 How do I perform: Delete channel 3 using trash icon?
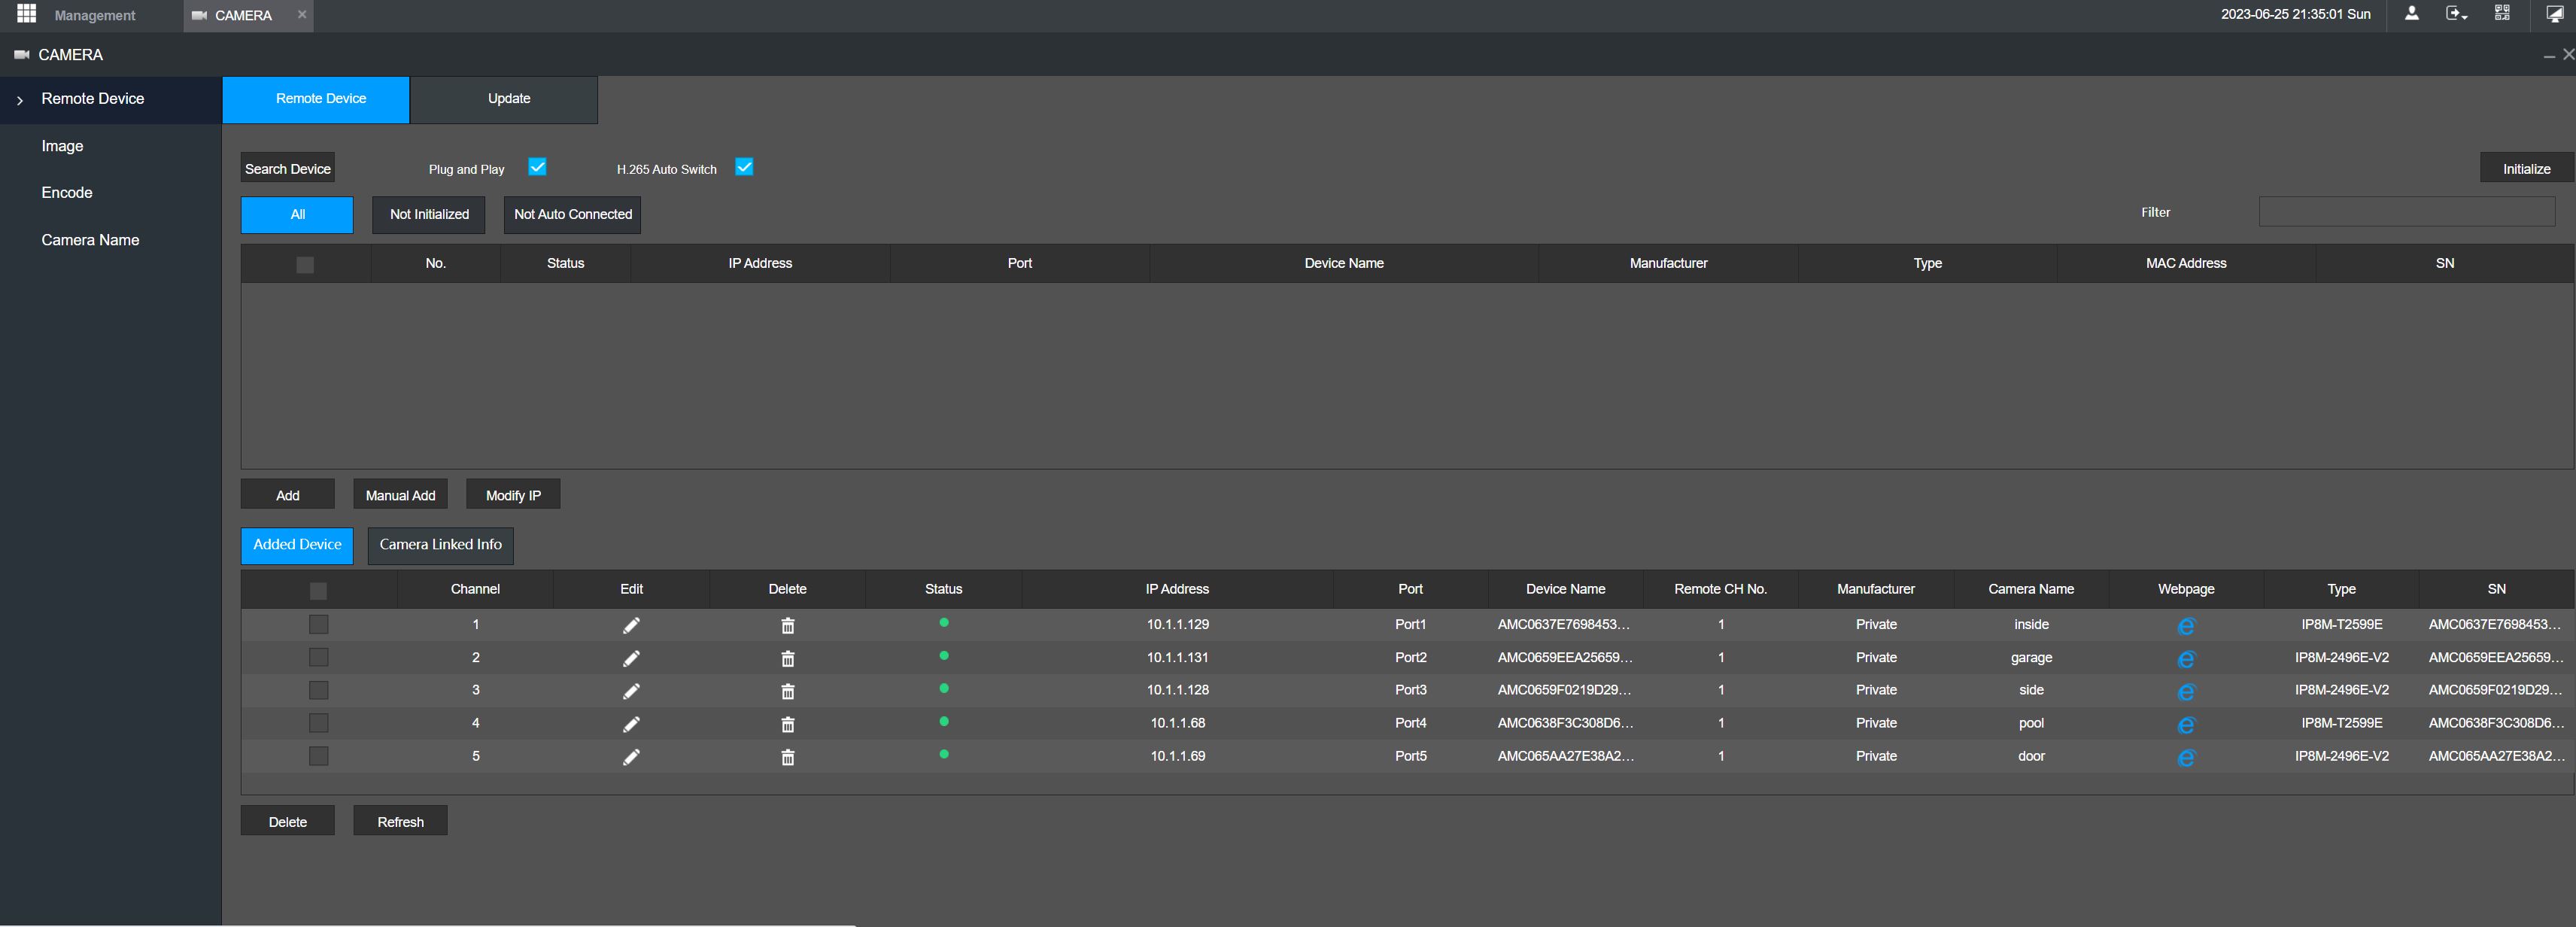[788, 691]
